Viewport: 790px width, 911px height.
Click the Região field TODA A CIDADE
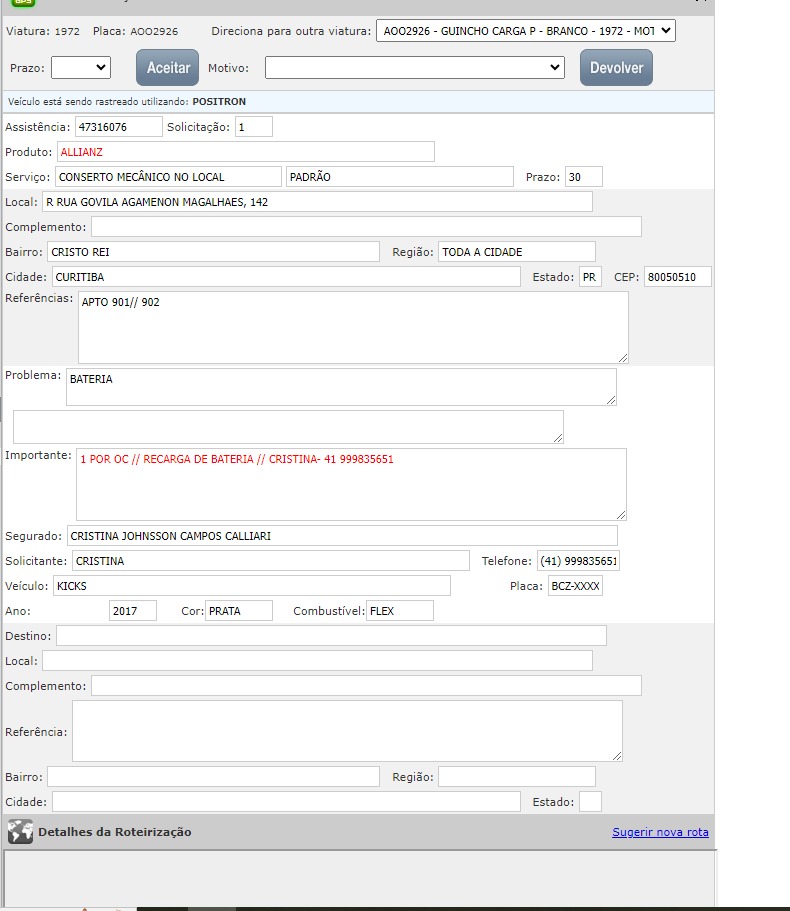pos(516,252)
